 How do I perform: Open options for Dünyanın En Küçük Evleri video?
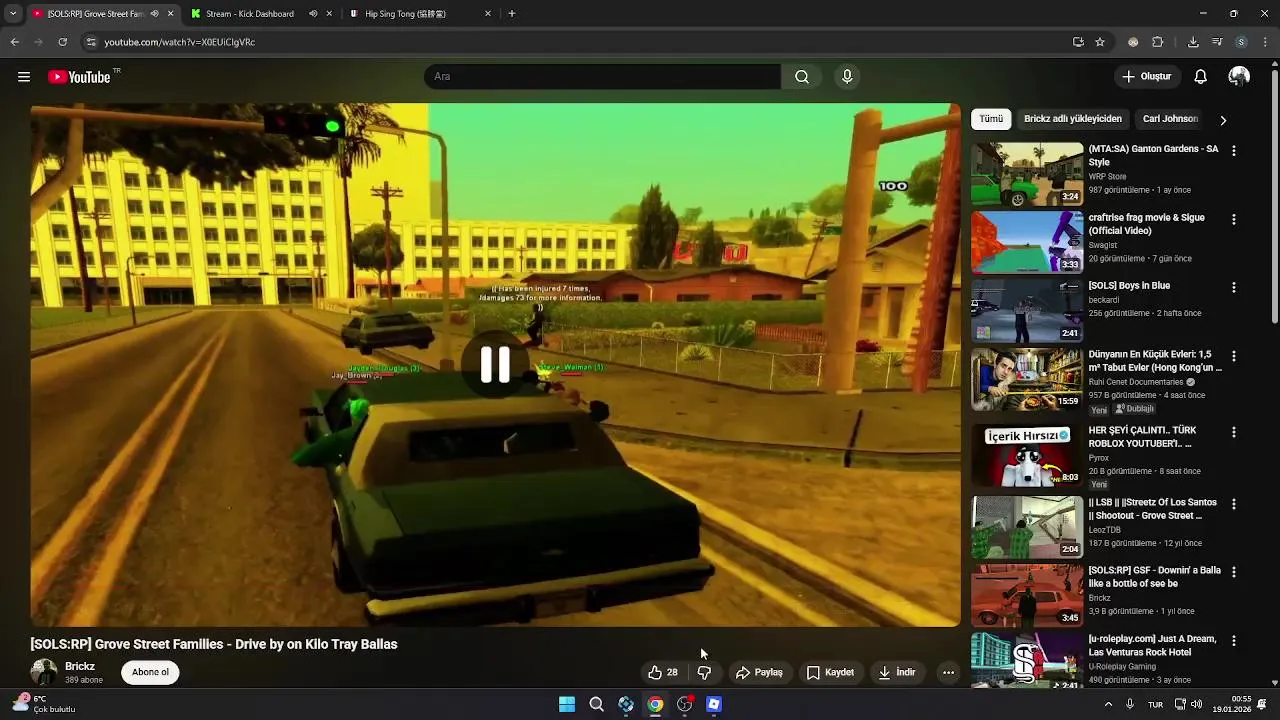[1233, 356]
